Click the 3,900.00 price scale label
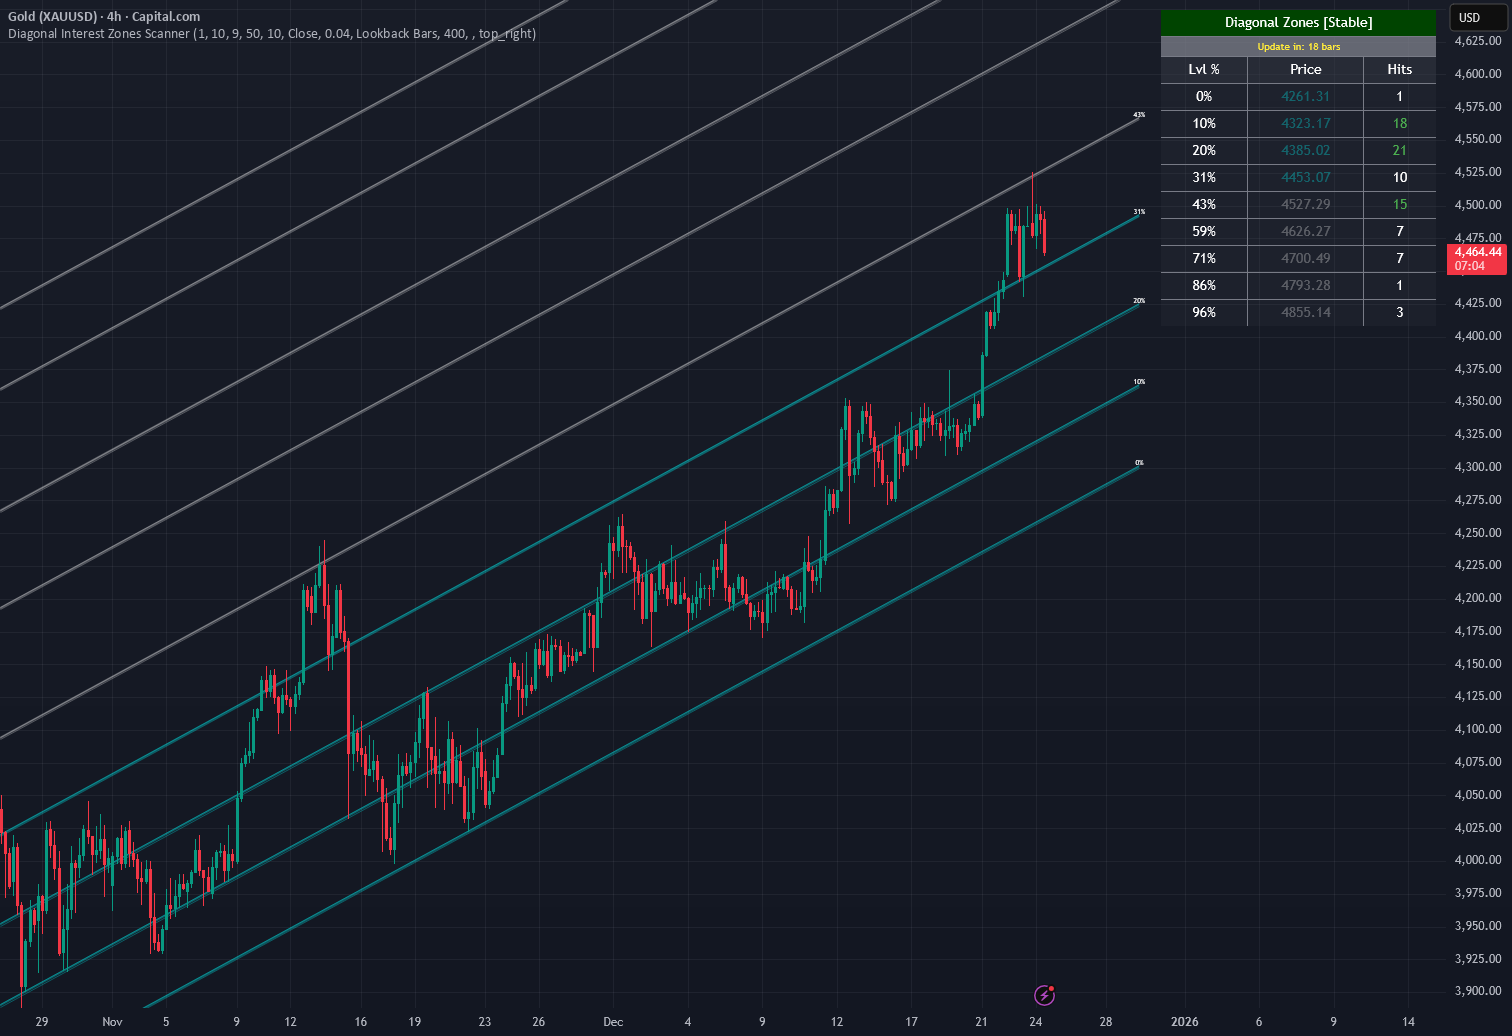The width and height of the screenshot is (1512, 1036). click(x=1478, y=991)
